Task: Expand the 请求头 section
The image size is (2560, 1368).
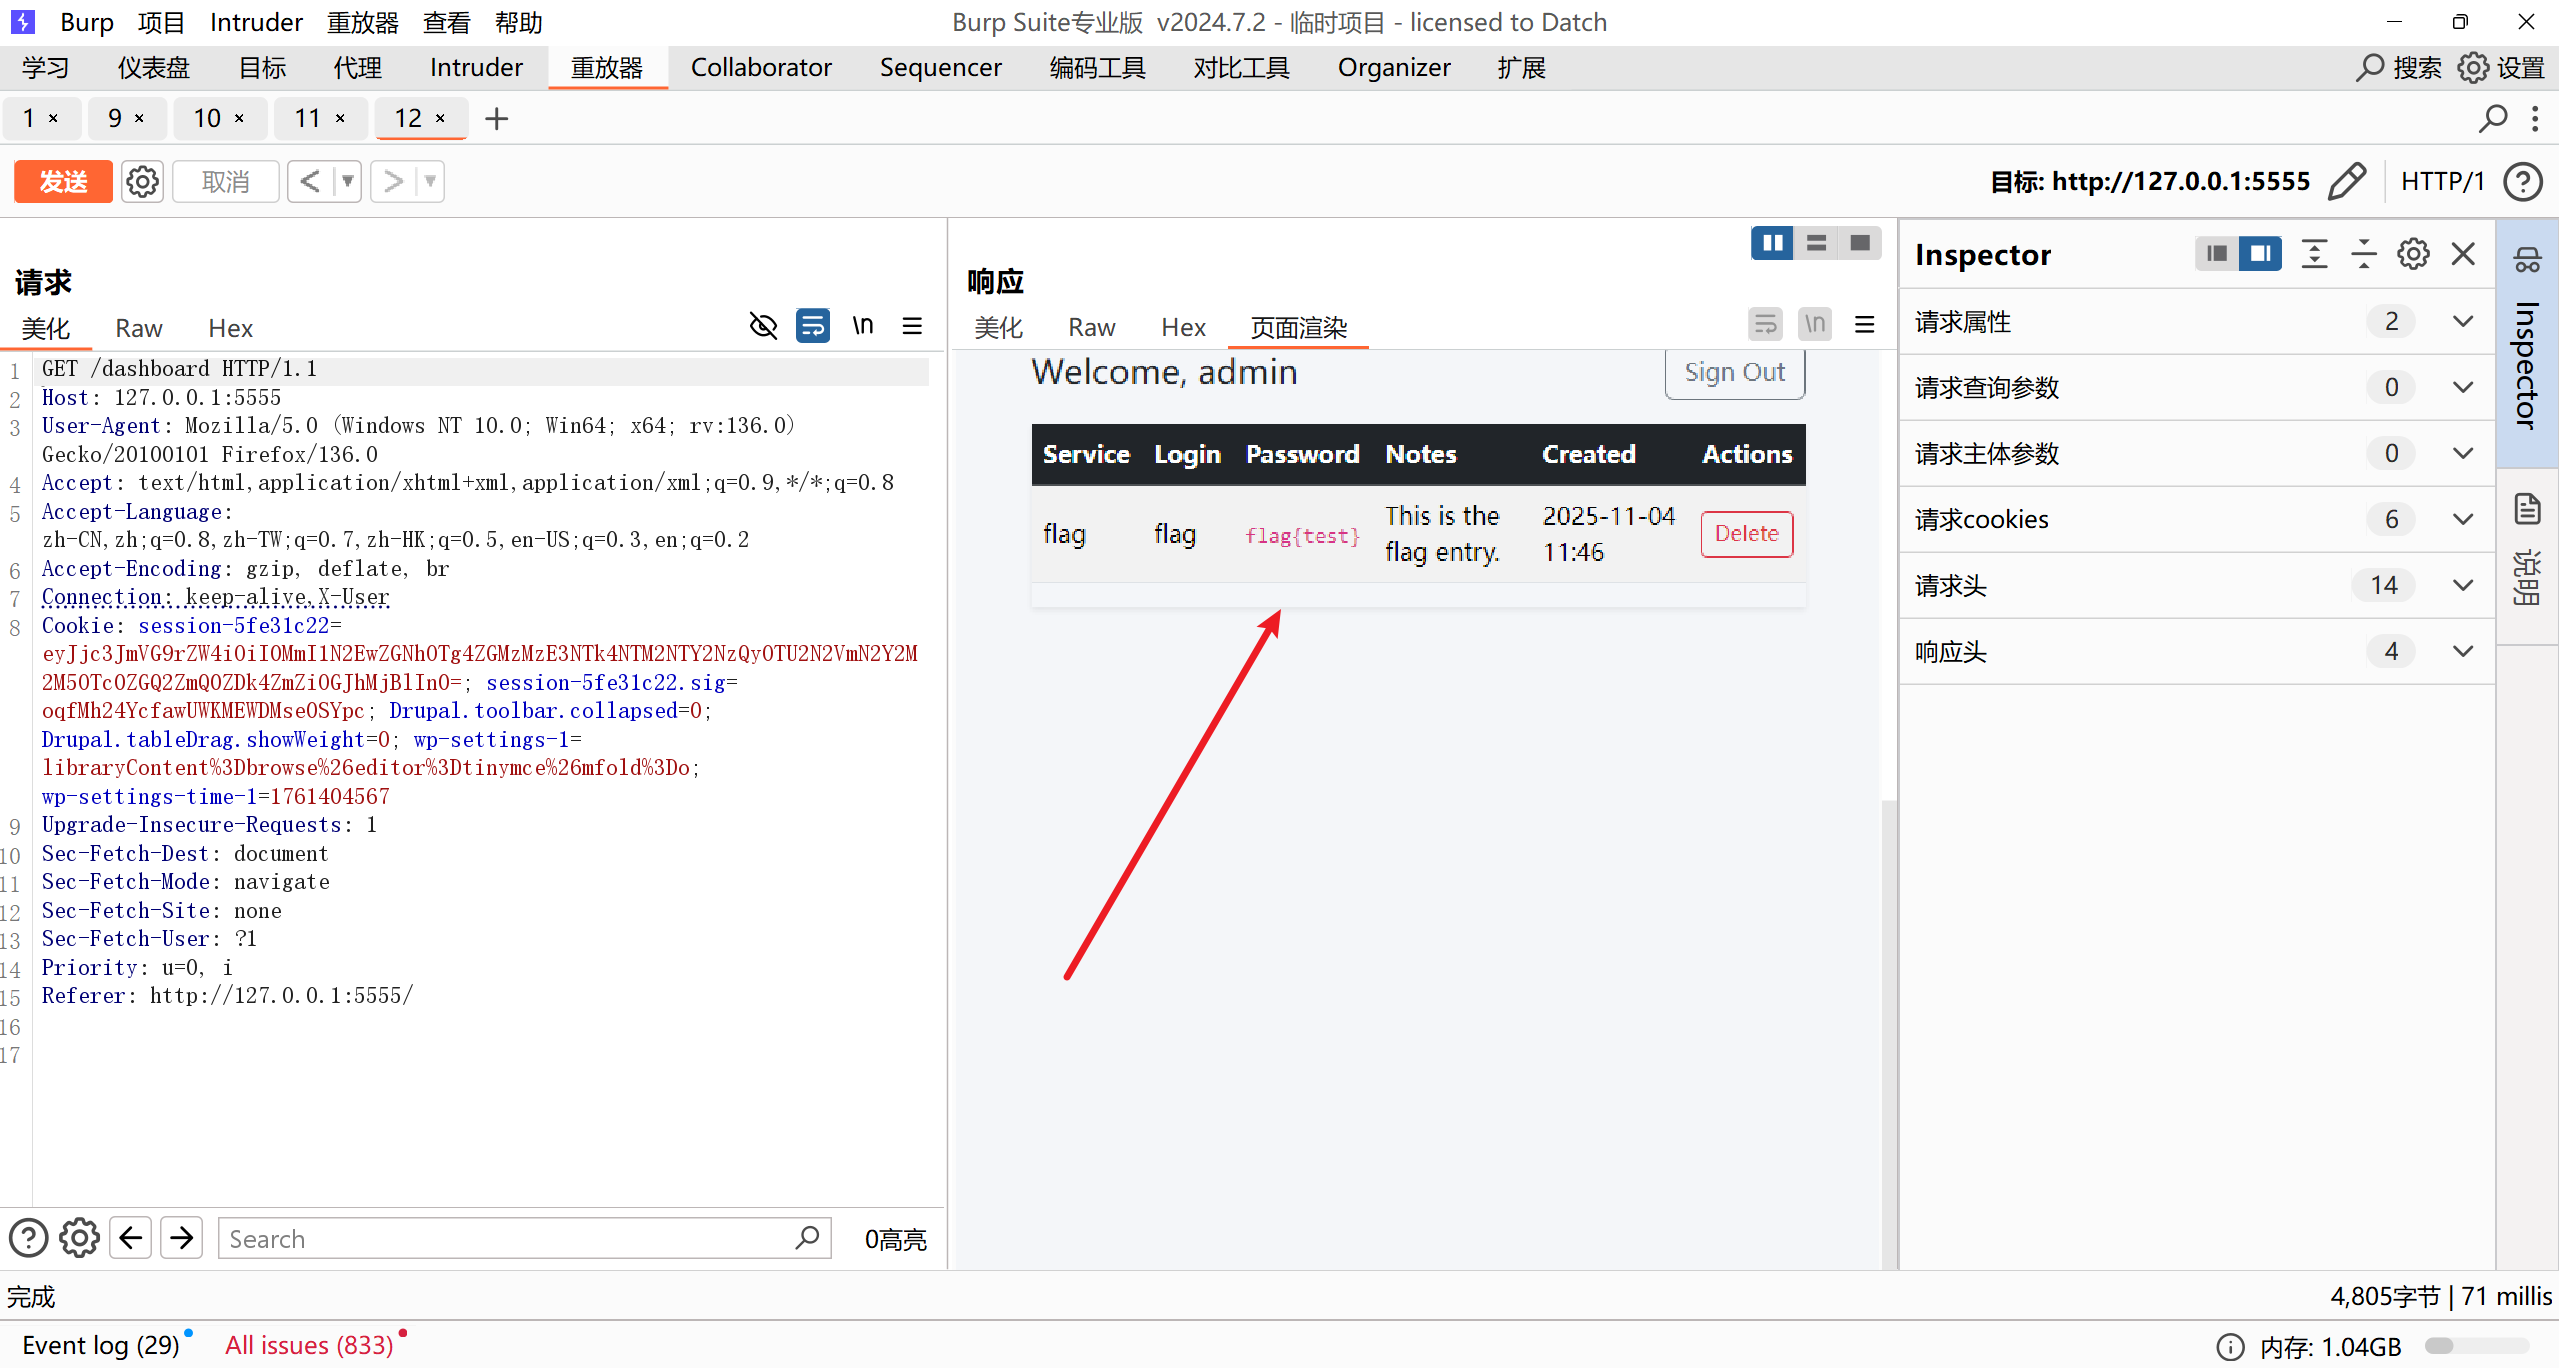Action: (x=2463, y=585)
